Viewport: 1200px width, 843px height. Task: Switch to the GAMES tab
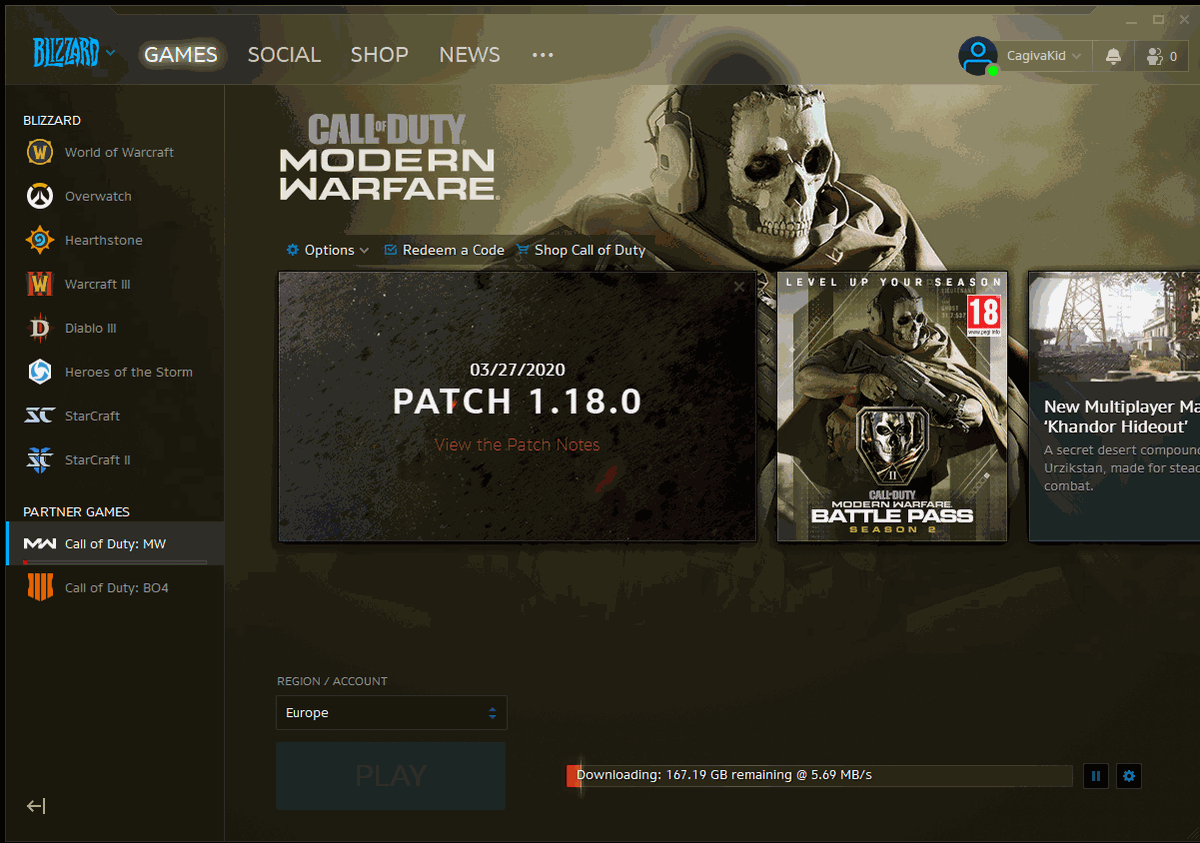click(x=181, y=55)
